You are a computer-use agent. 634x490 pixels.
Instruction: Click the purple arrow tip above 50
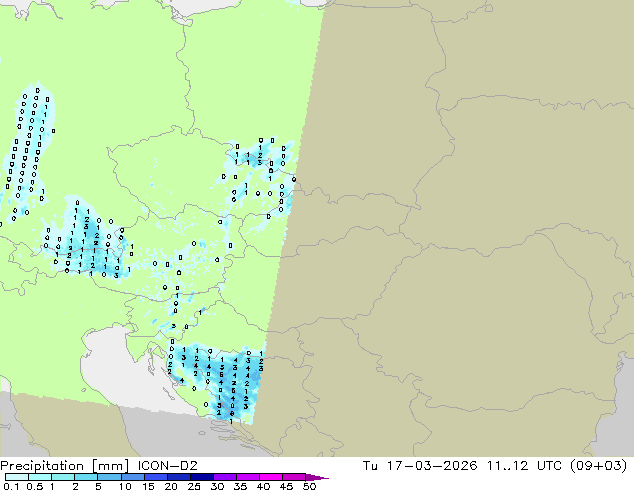click(317, 477)
